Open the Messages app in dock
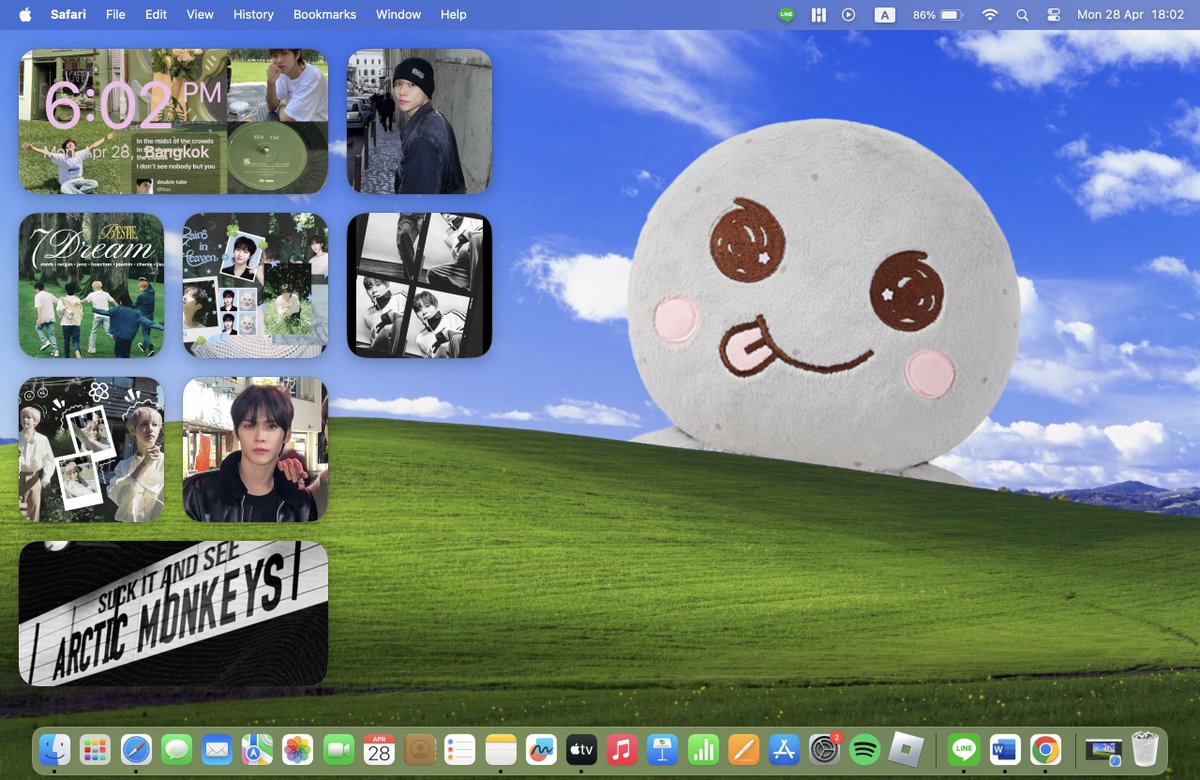The width and height of the screenshot is (1200, 780). point(176,749)
